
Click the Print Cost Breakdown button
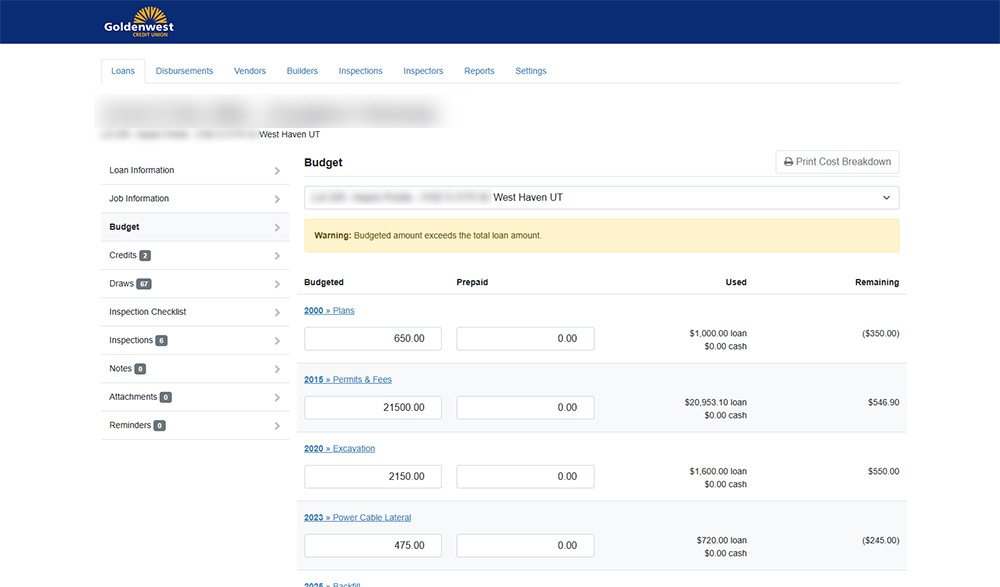837,162
